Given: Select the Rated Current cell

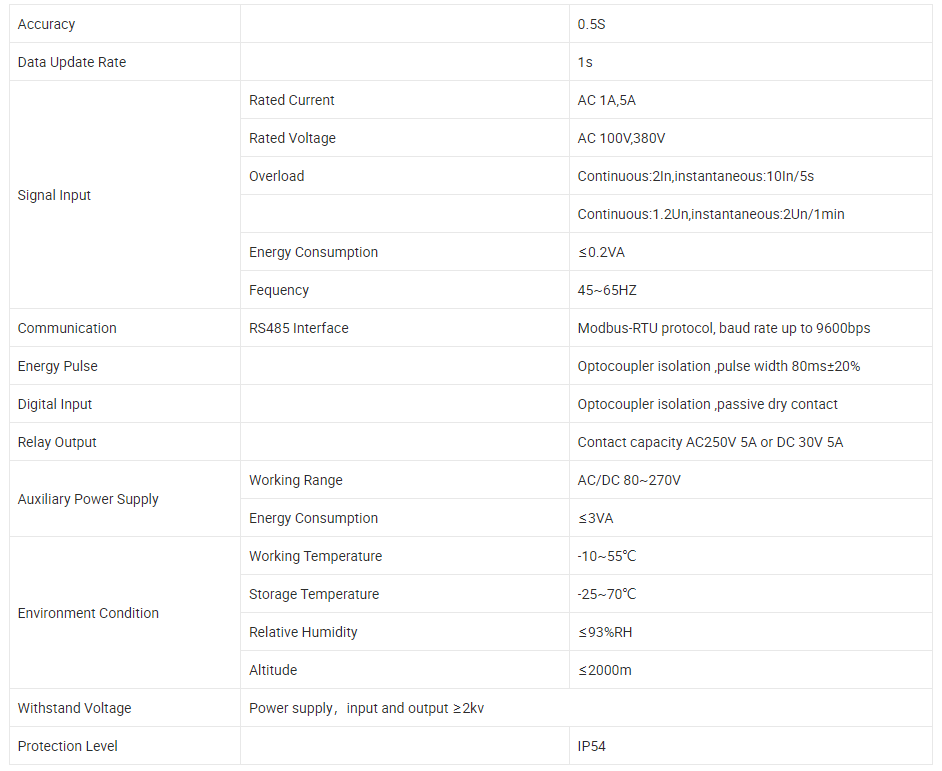Looking at the screenshot, I should (x=405, y=100).
